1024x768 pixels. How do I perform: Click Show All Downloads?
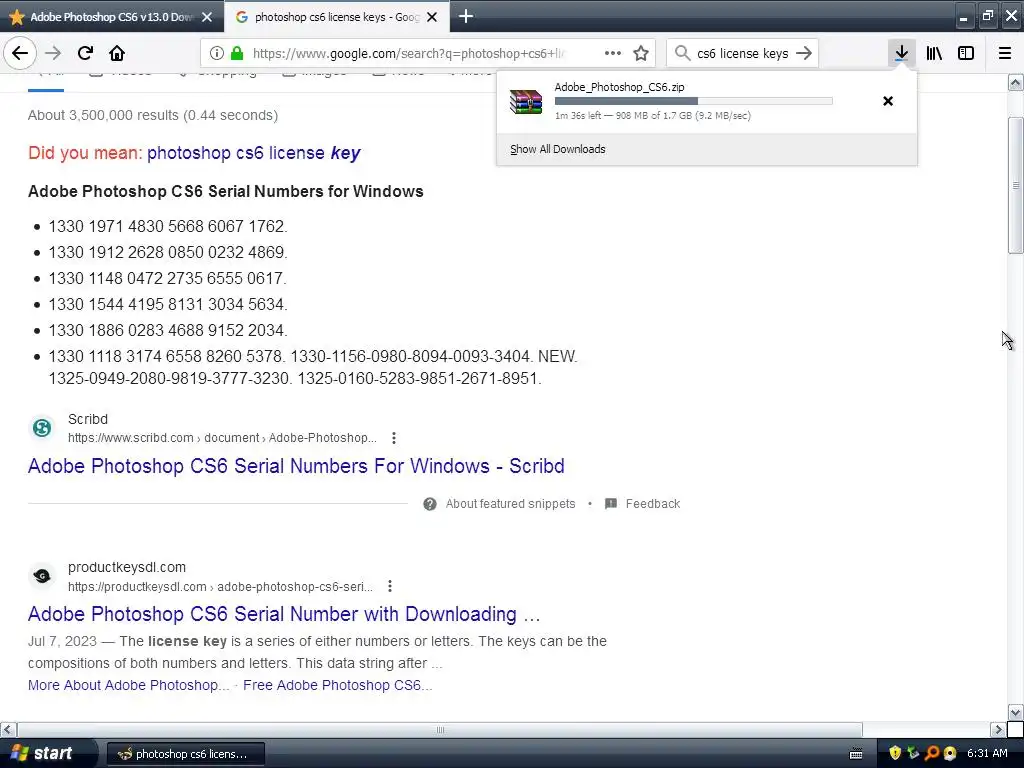tap(558, 149)
